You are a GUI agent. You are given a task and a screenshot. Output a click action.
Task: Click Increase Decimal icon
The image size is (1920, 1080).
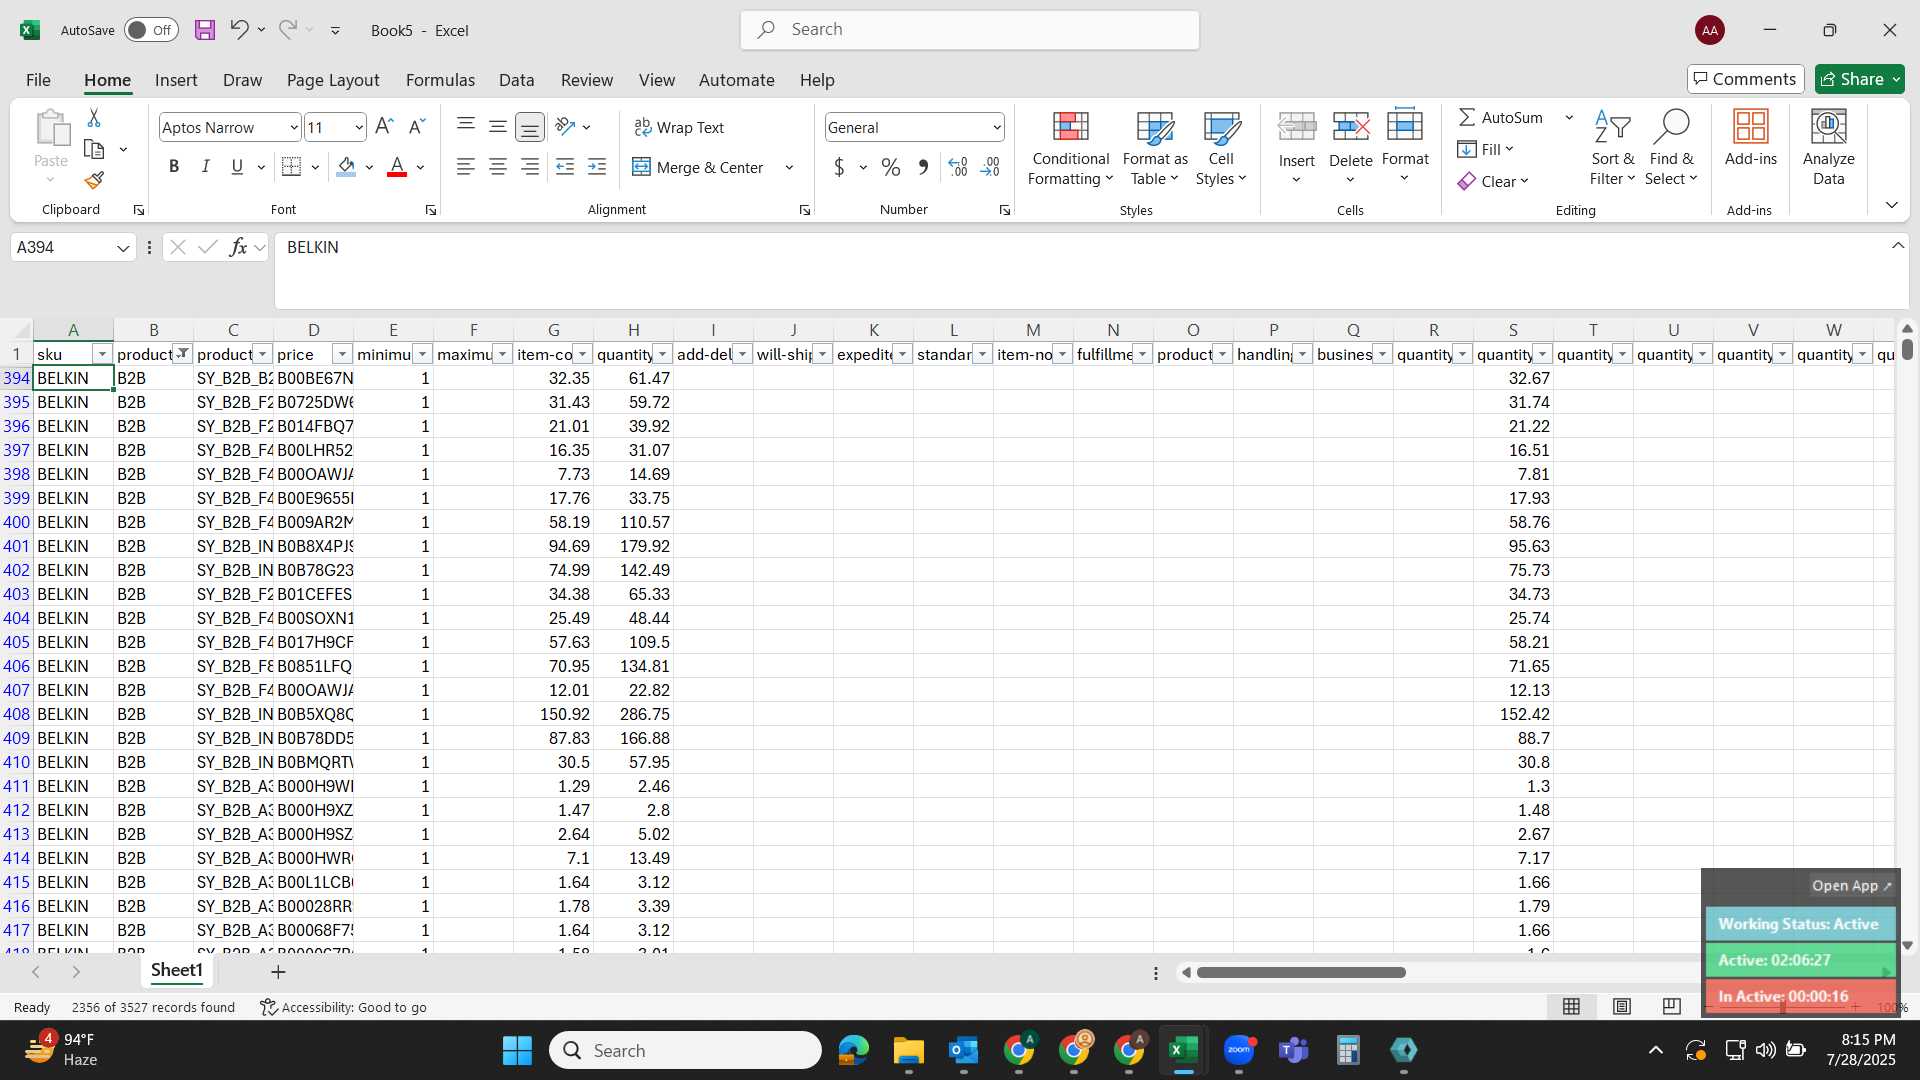(x=958, y=167)
